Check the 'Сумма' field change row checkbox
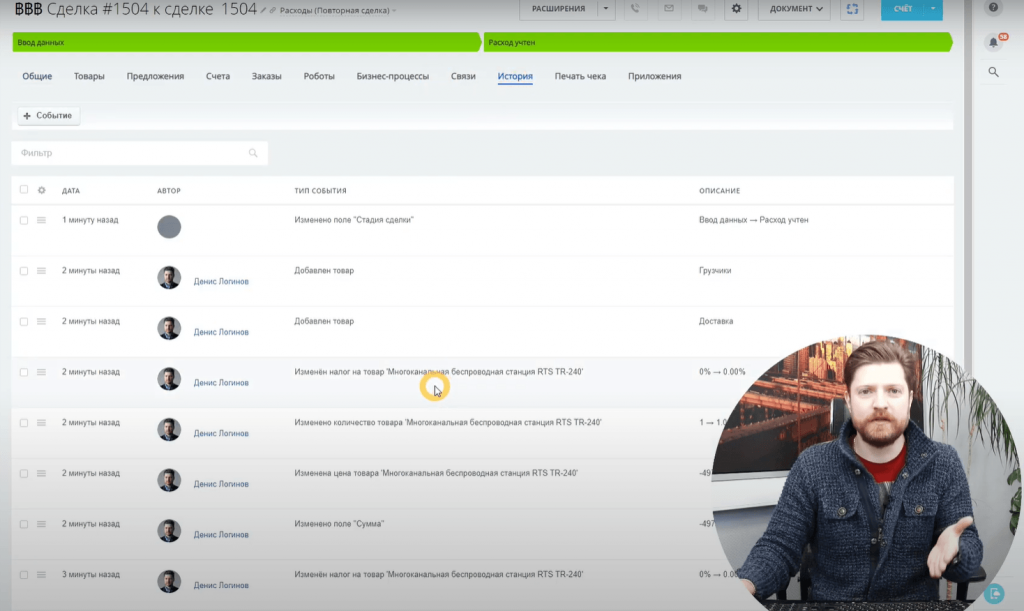Viewport: 1024px width, 611px height. point(24,524)
